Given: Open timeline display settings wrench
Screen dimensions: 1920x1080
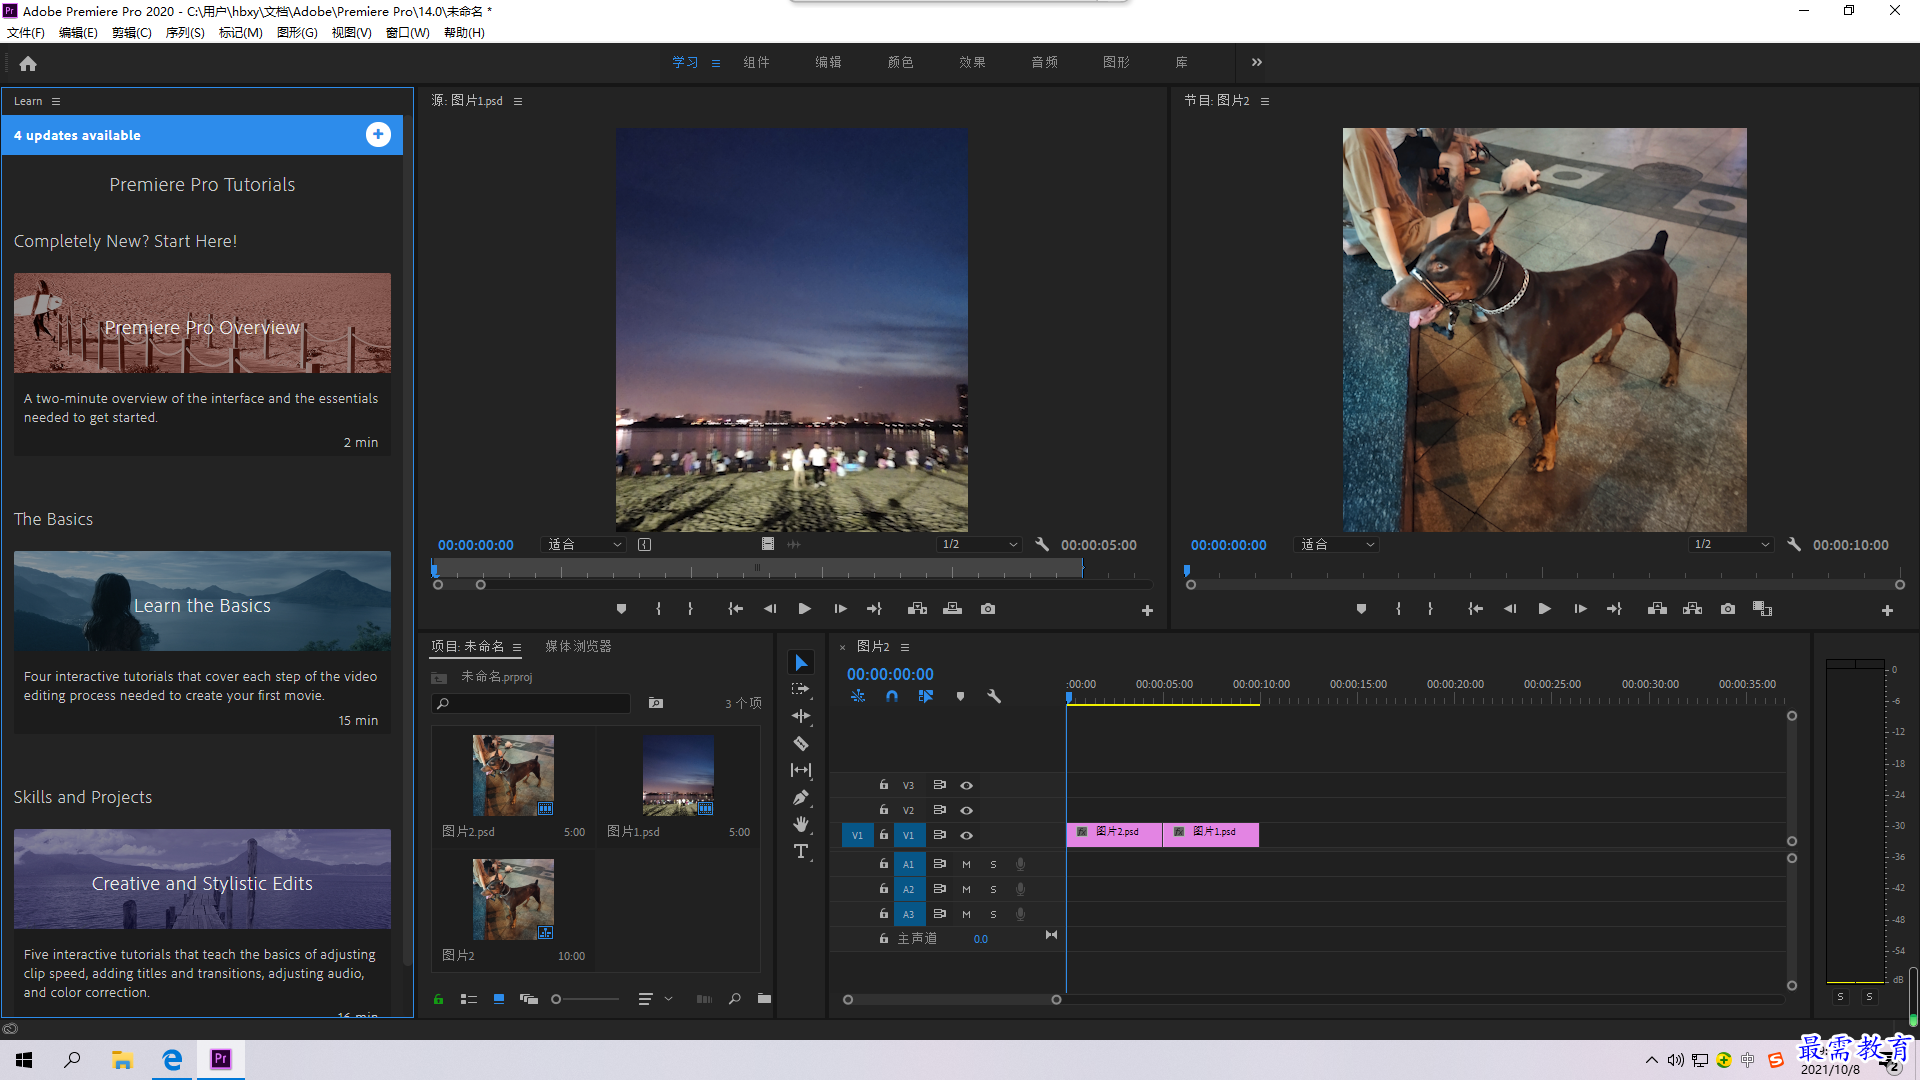Looking at the screenshot, I should click(x=994, y=696).
